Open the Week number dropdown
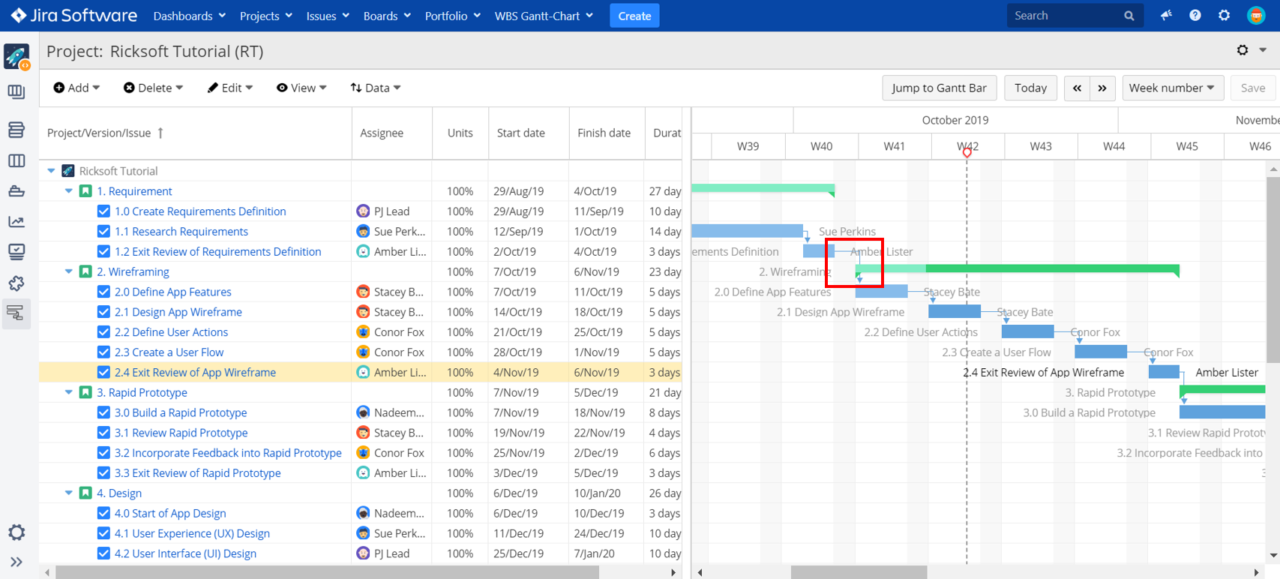Image resolution: width=1280 pixels, height=579 pixels. pos(1173,88)
